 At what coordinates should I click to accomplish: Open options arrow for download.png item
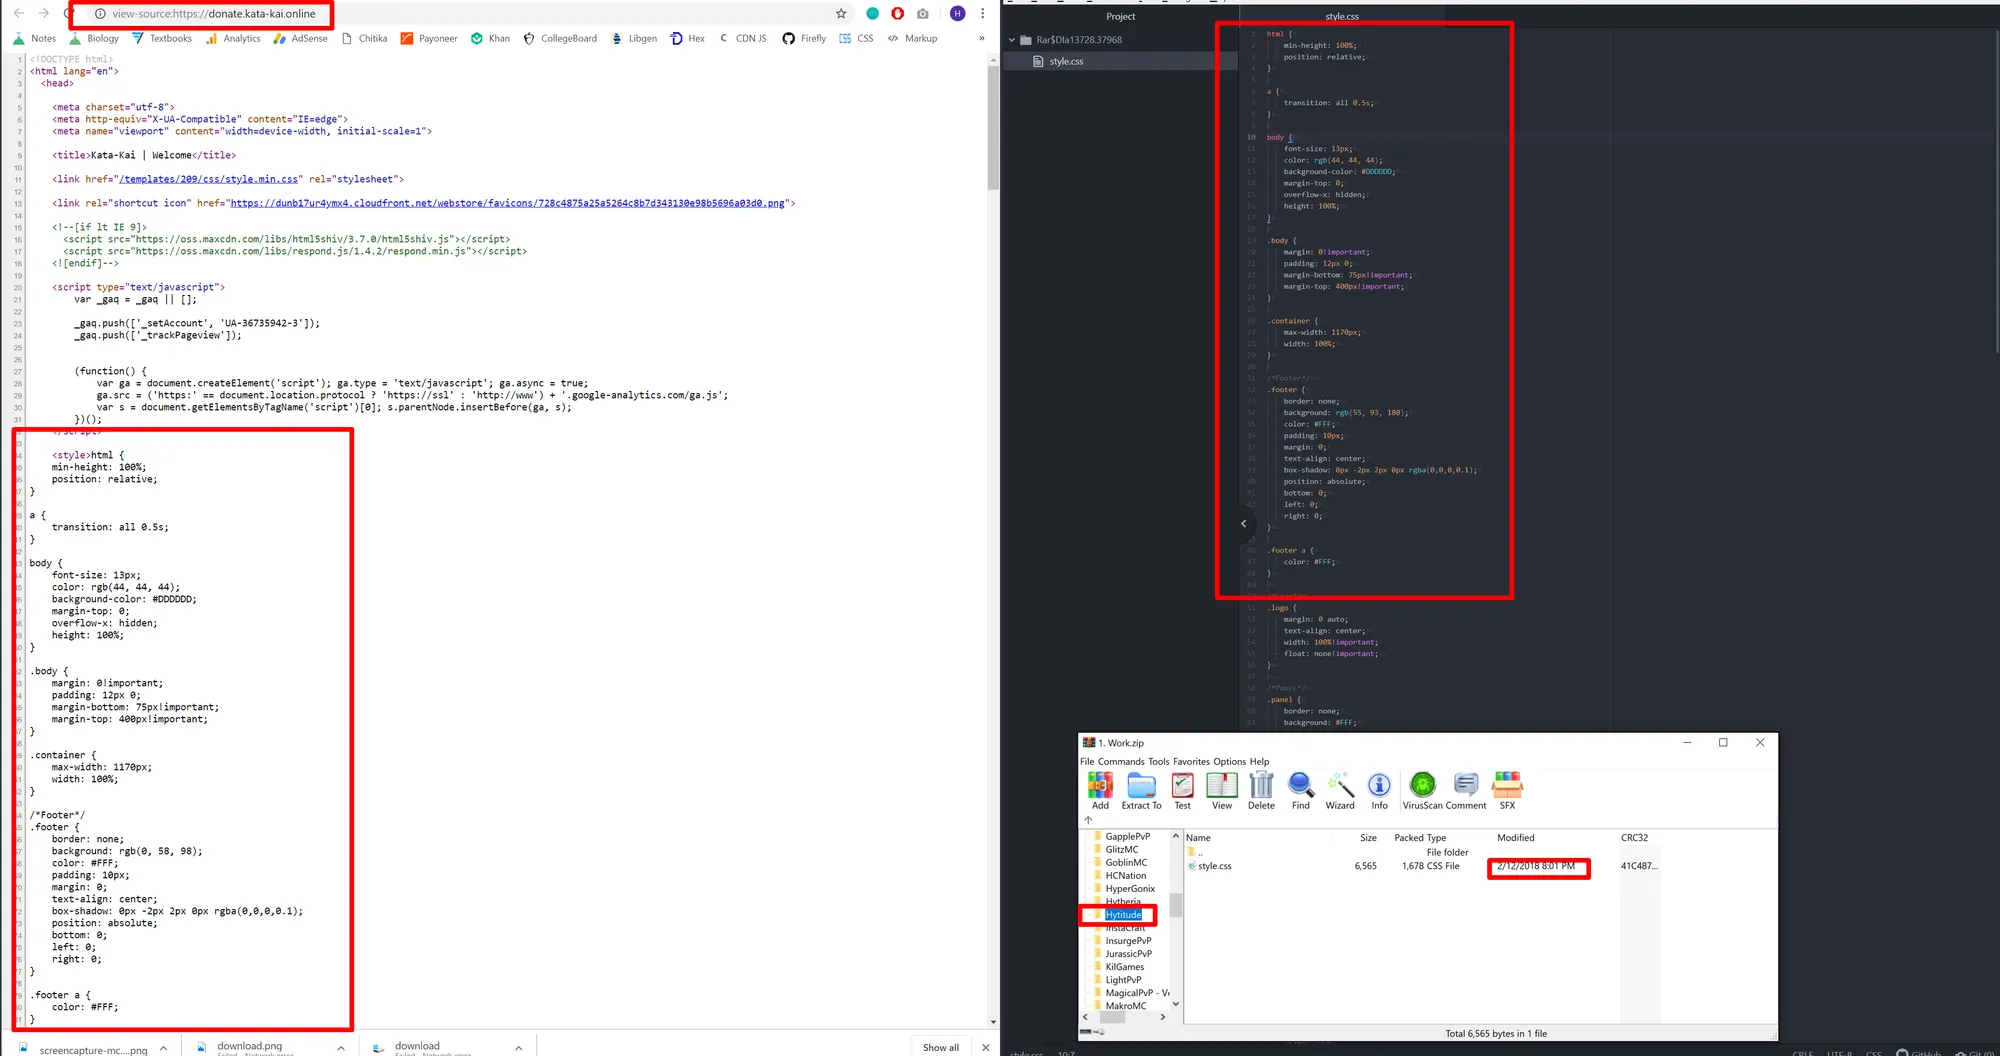[341, 1048]
